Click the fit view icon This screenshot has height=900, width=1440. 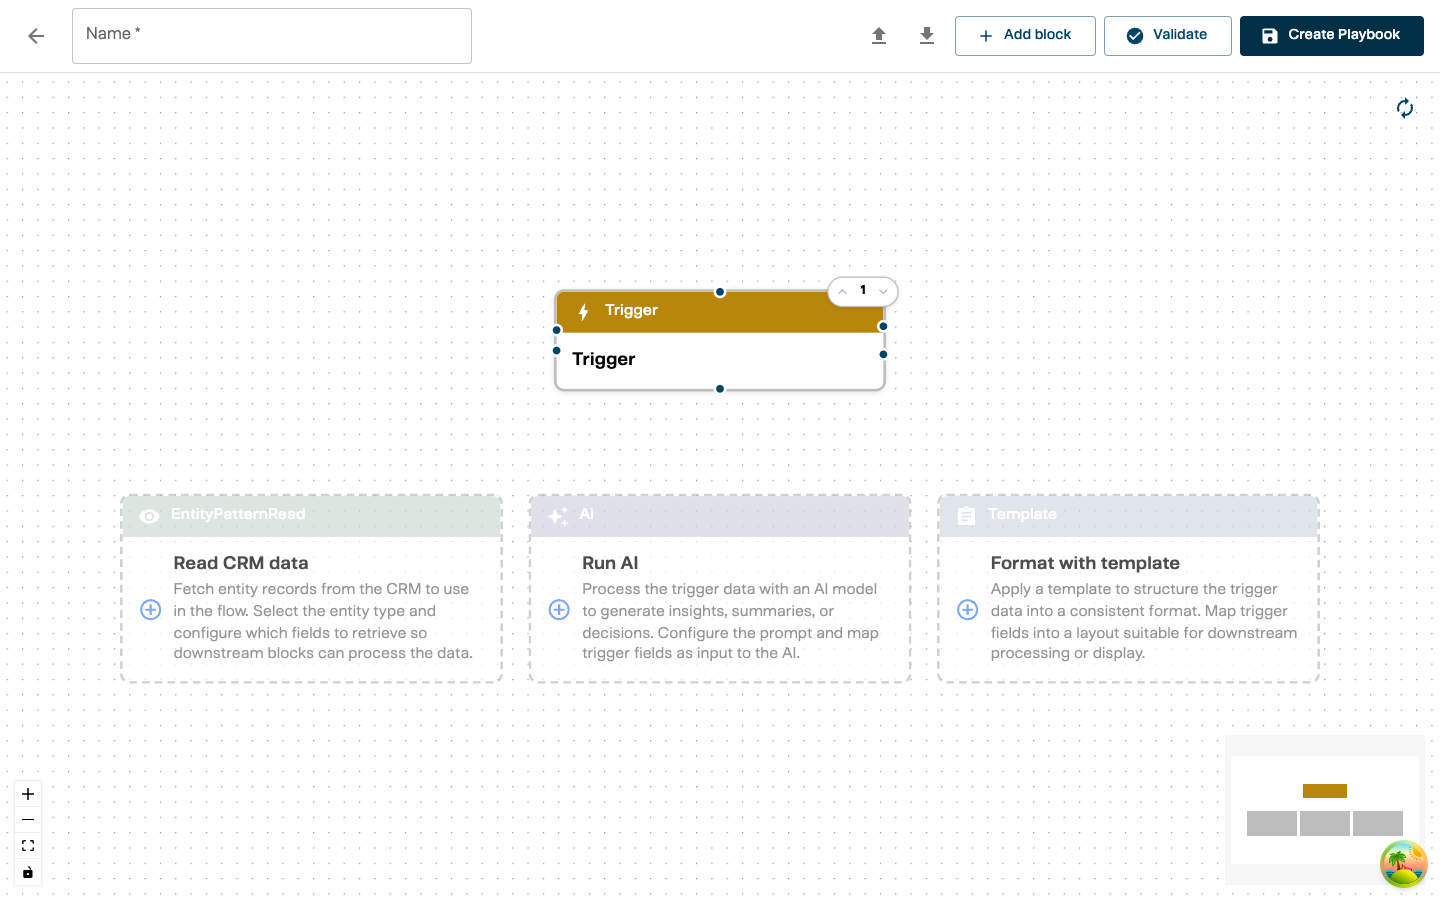point(28,846)
